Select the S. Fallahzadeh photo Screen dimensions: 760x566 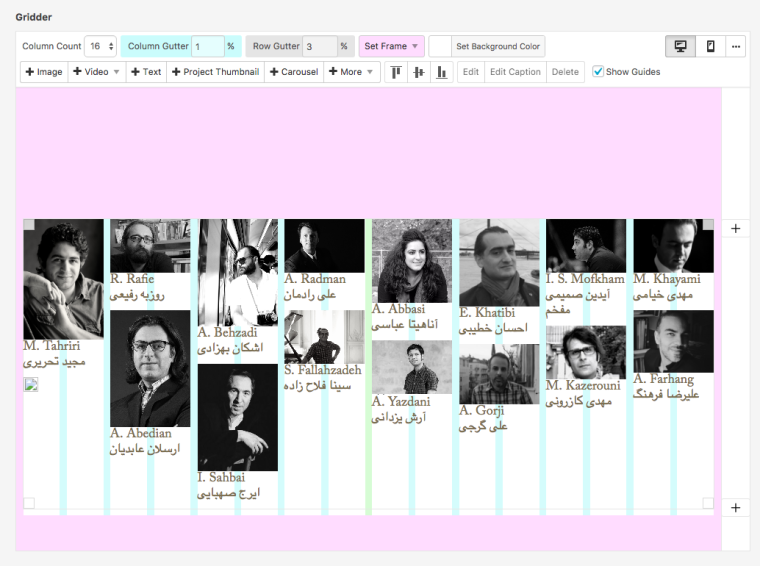tap(324, 337)
